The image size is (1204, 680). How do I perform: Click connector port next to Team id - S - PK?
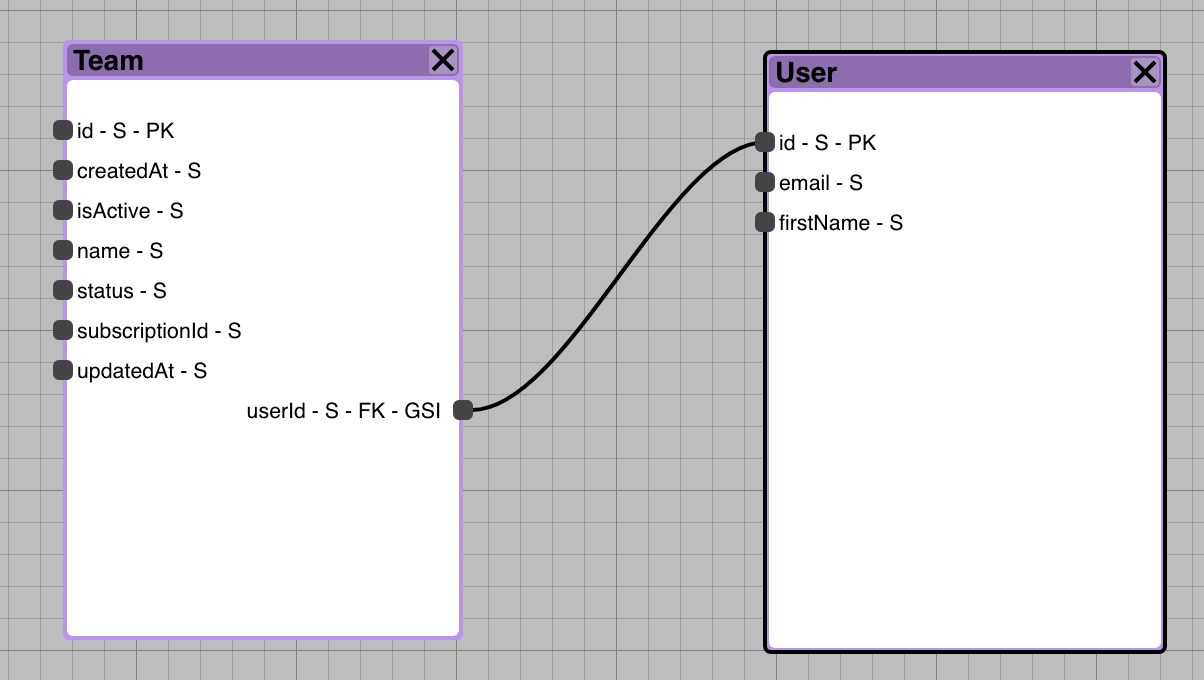[x=63, y=130]
